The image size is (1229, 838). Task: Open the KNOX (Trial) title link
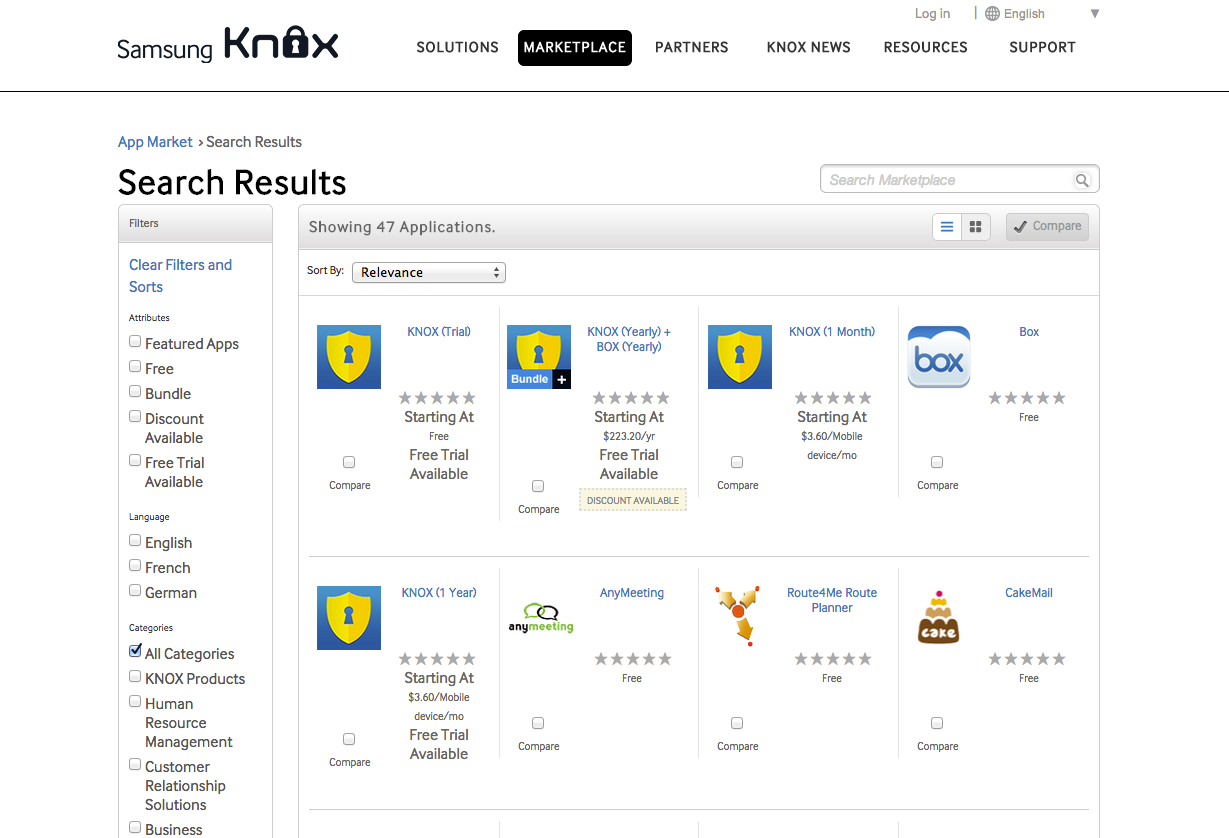point(439,332)
